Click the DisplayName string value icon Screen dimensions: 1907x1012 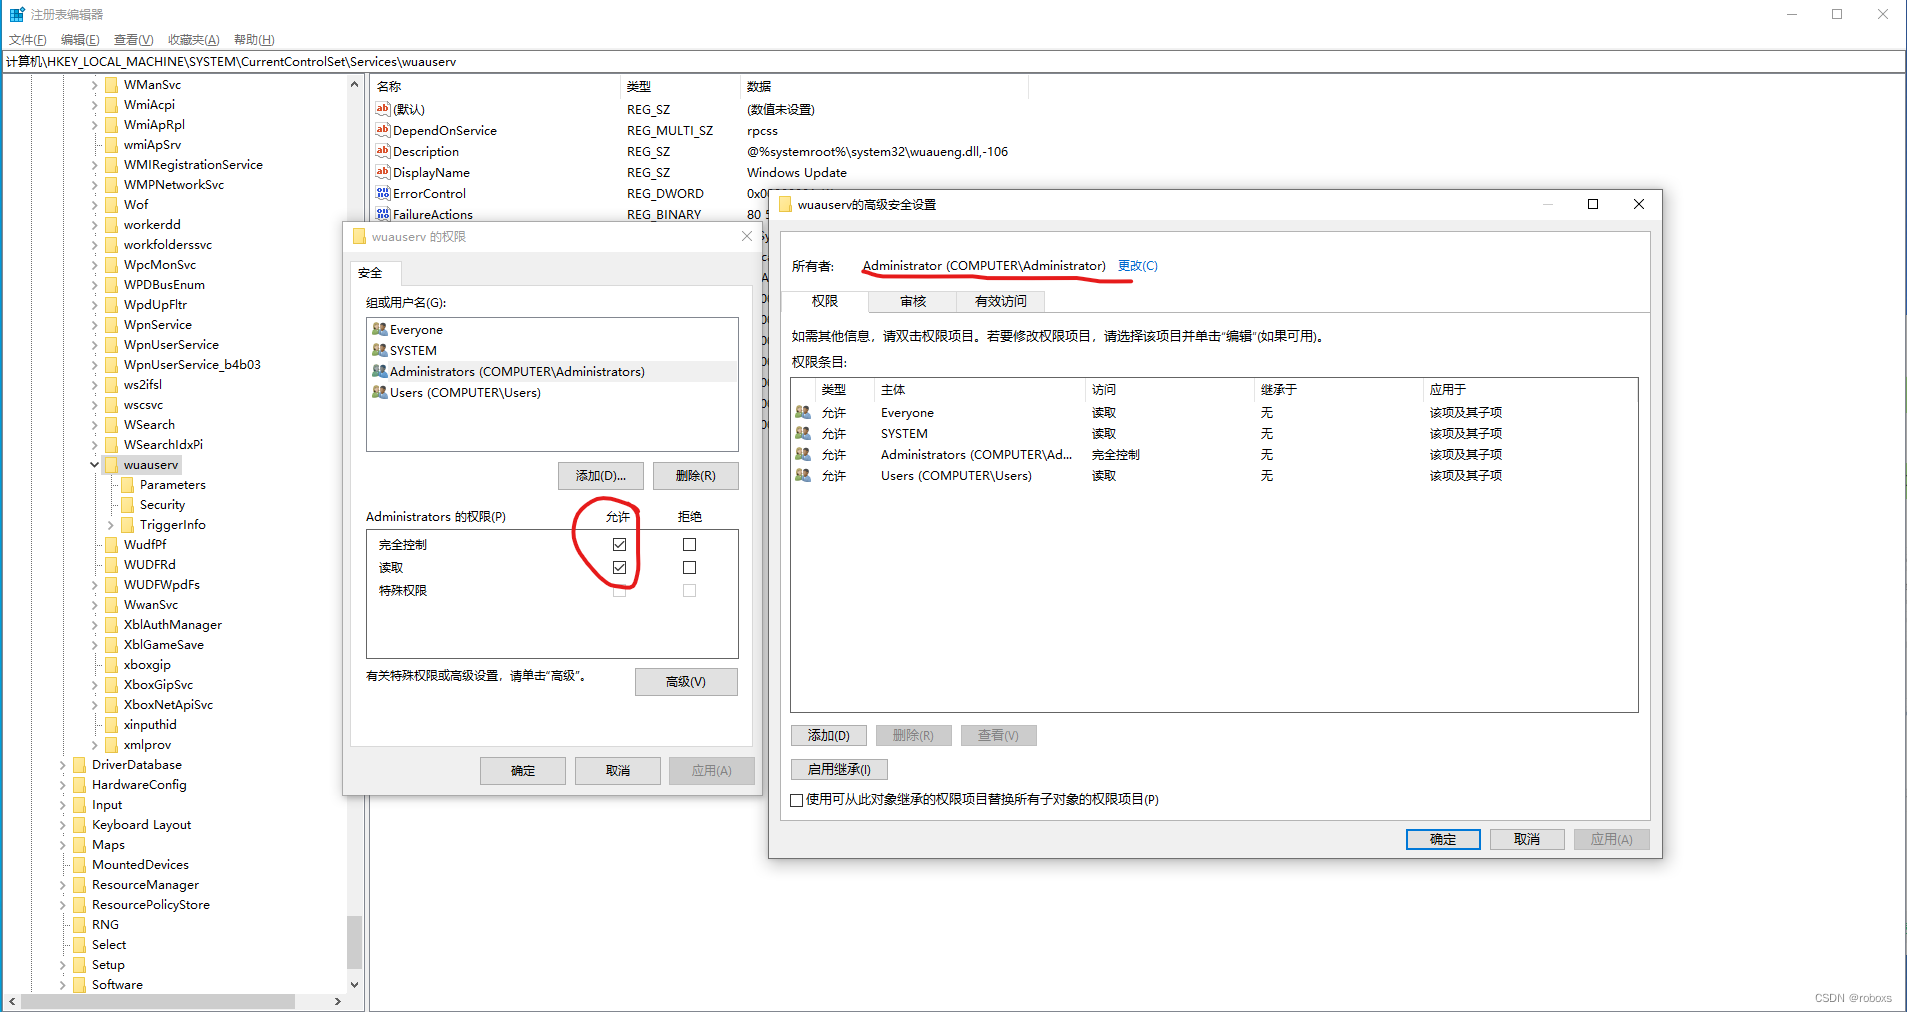(x=382, y=172)
